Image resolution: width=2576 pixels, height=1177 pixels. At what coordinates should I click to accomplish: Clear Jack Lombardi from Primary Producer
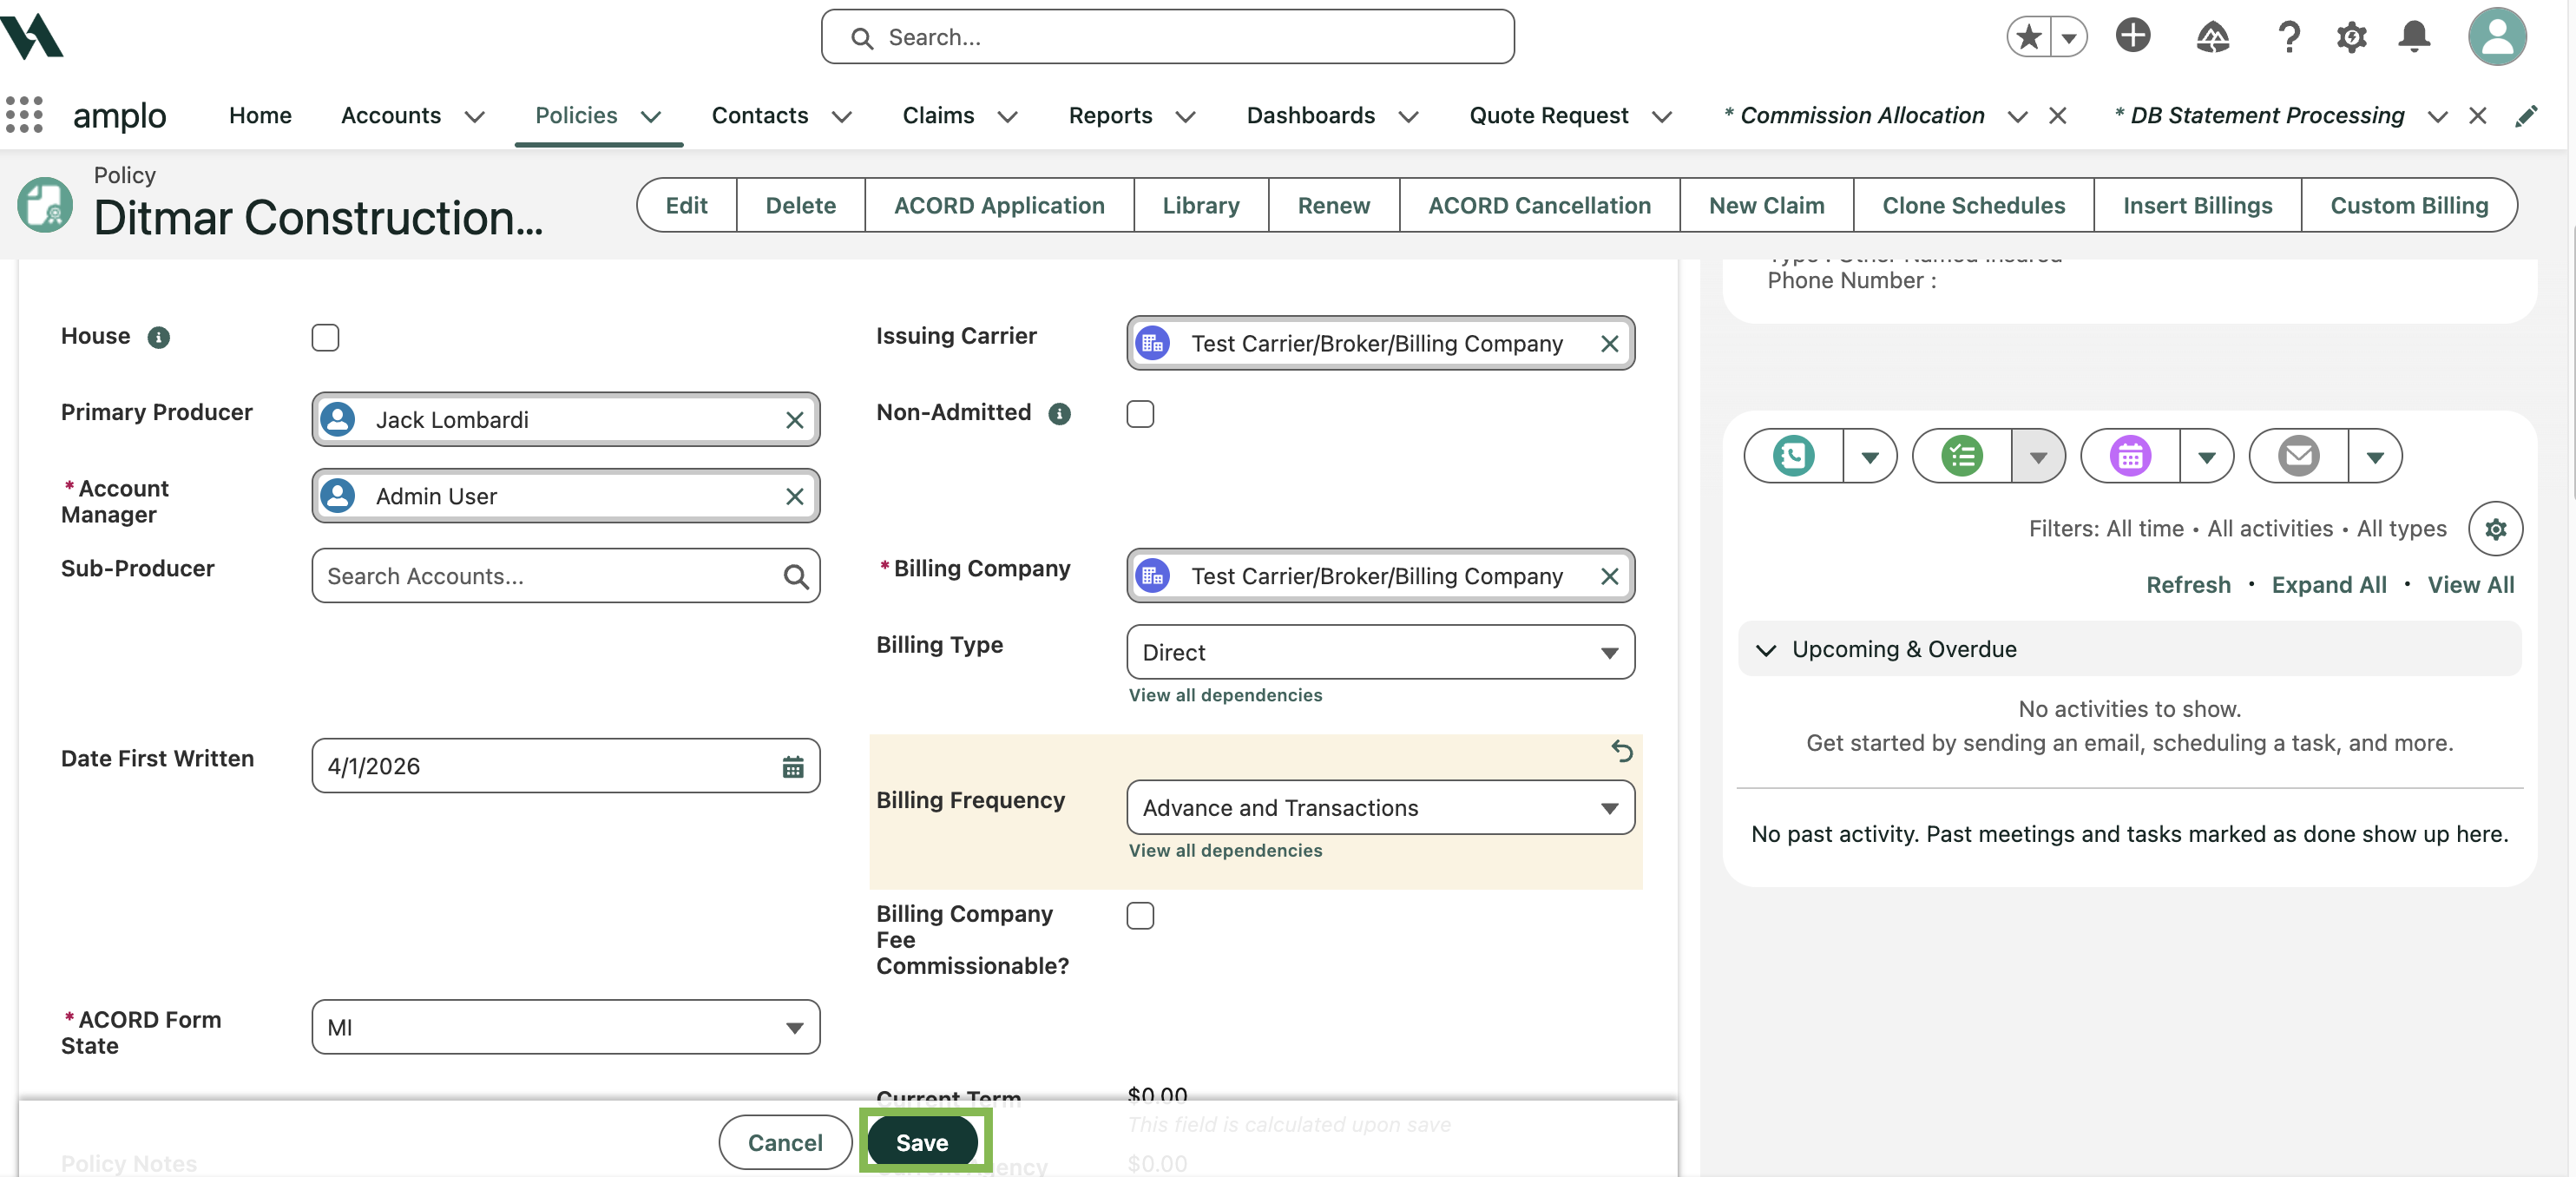coord(794,420)
